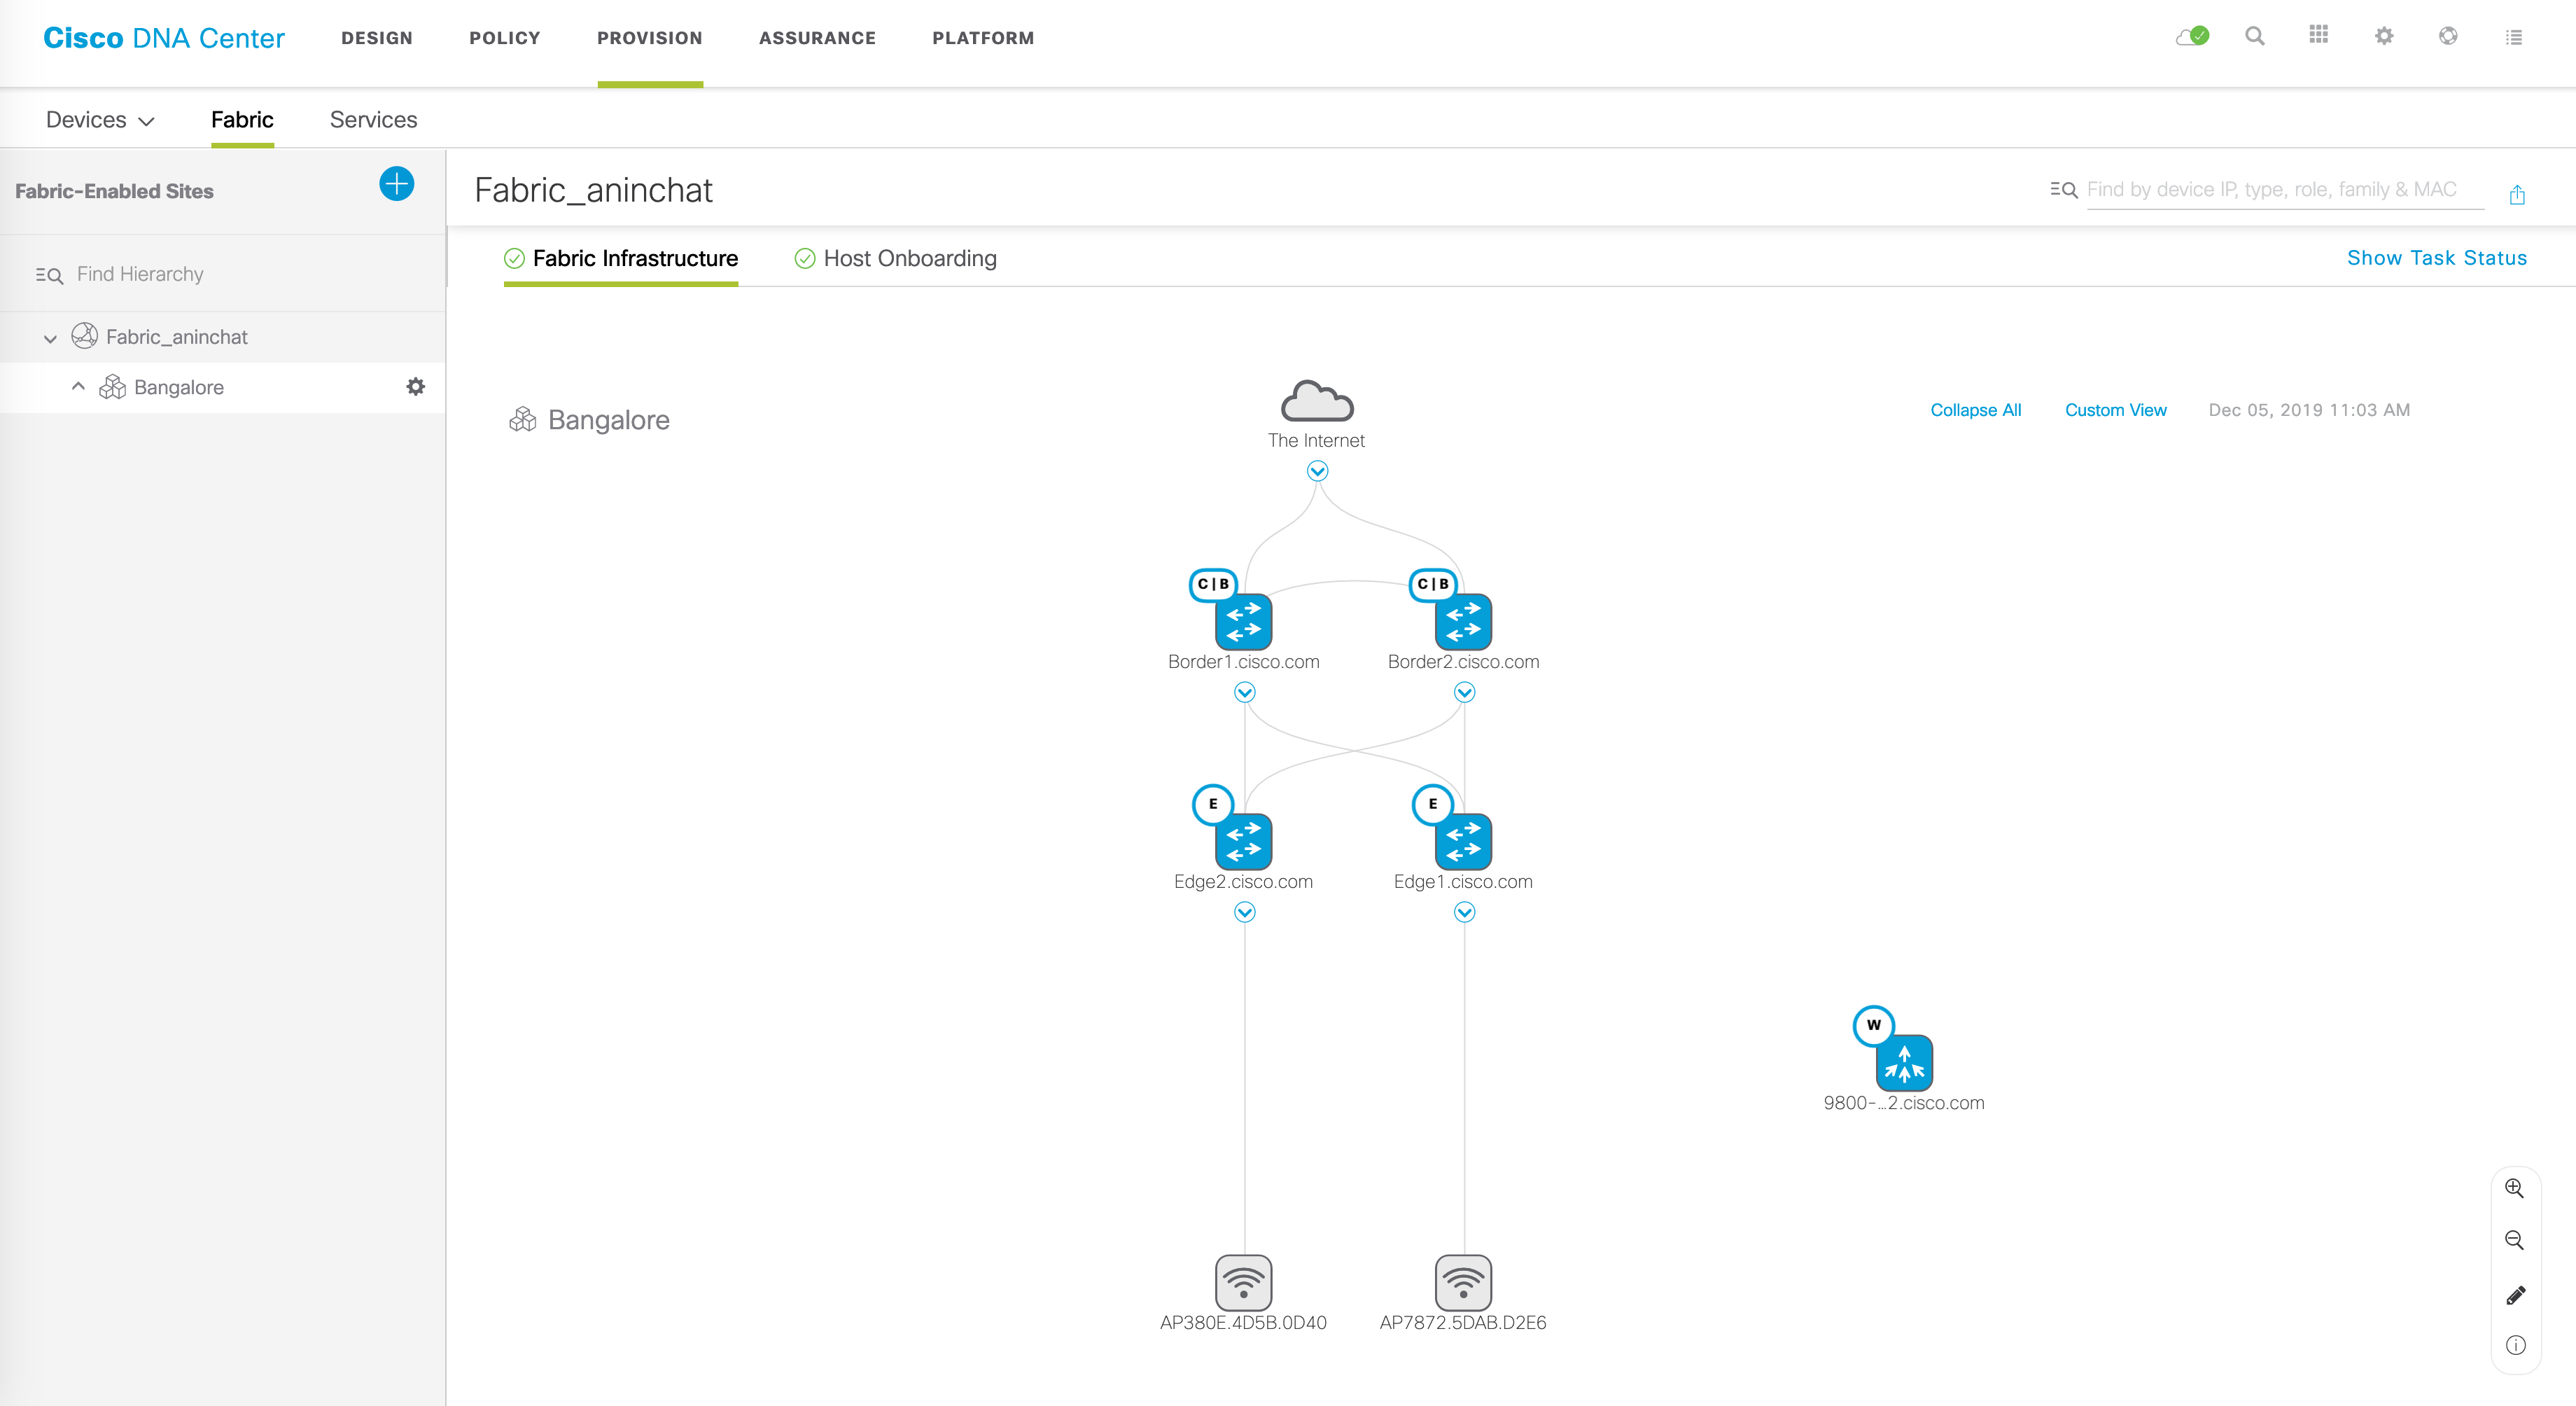Open the Devices dropdown menu
Image resolution: width=2576 pixels, height=1406 pixels.
(x=100, y=120)
